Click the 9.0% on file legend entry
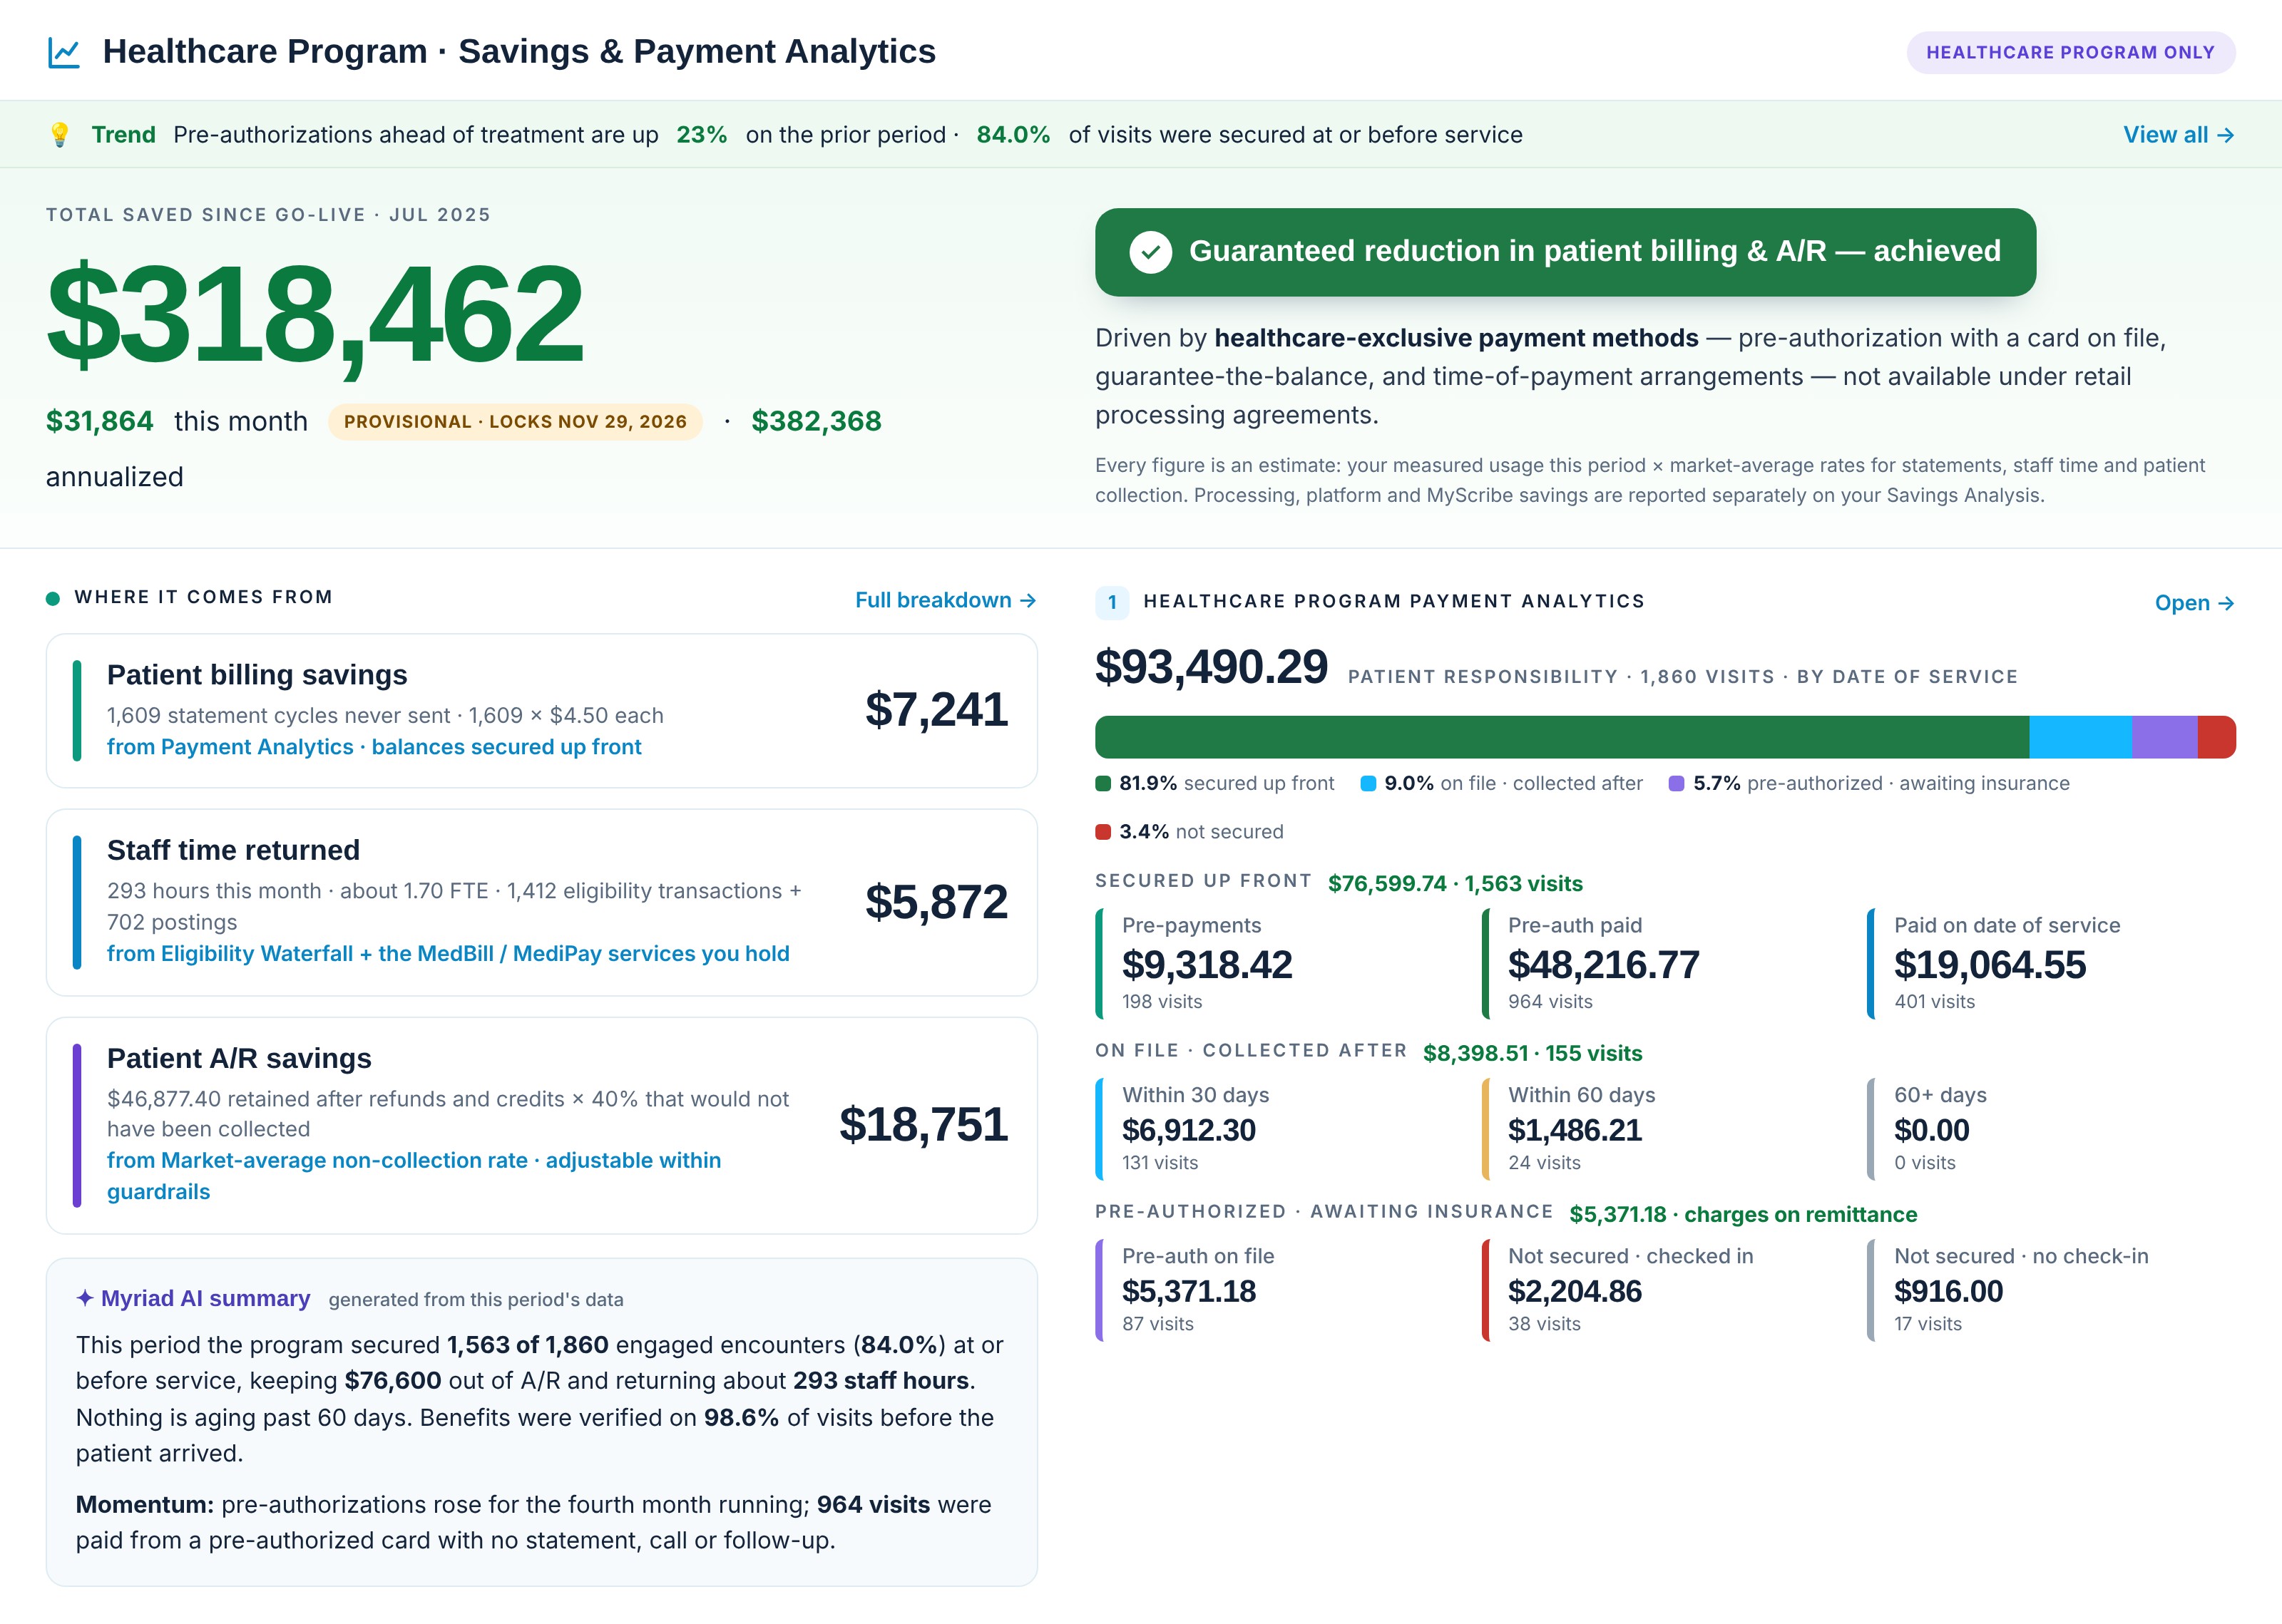Viewport: 2282px width, 1624px height. click(1502, 783)
